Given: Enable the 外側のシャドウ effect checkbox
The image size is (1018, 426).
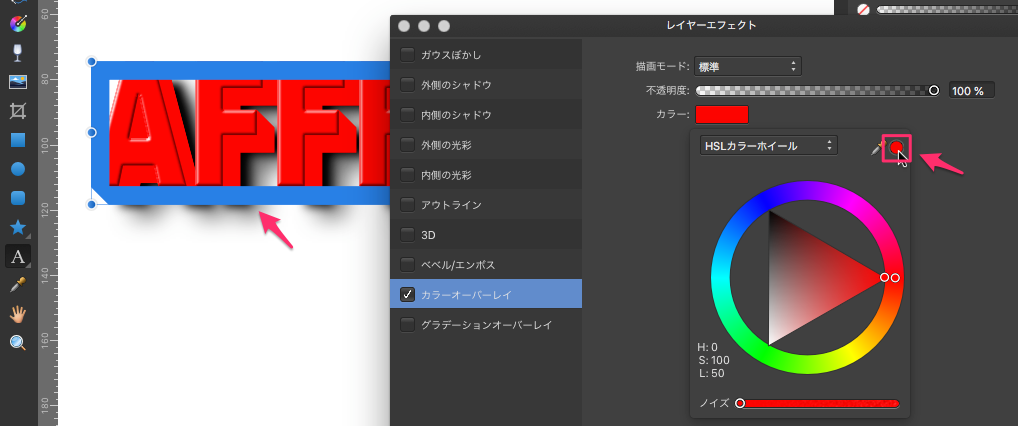Looking at the screenshot, I should pyautogui.click(x=408, y=84).
